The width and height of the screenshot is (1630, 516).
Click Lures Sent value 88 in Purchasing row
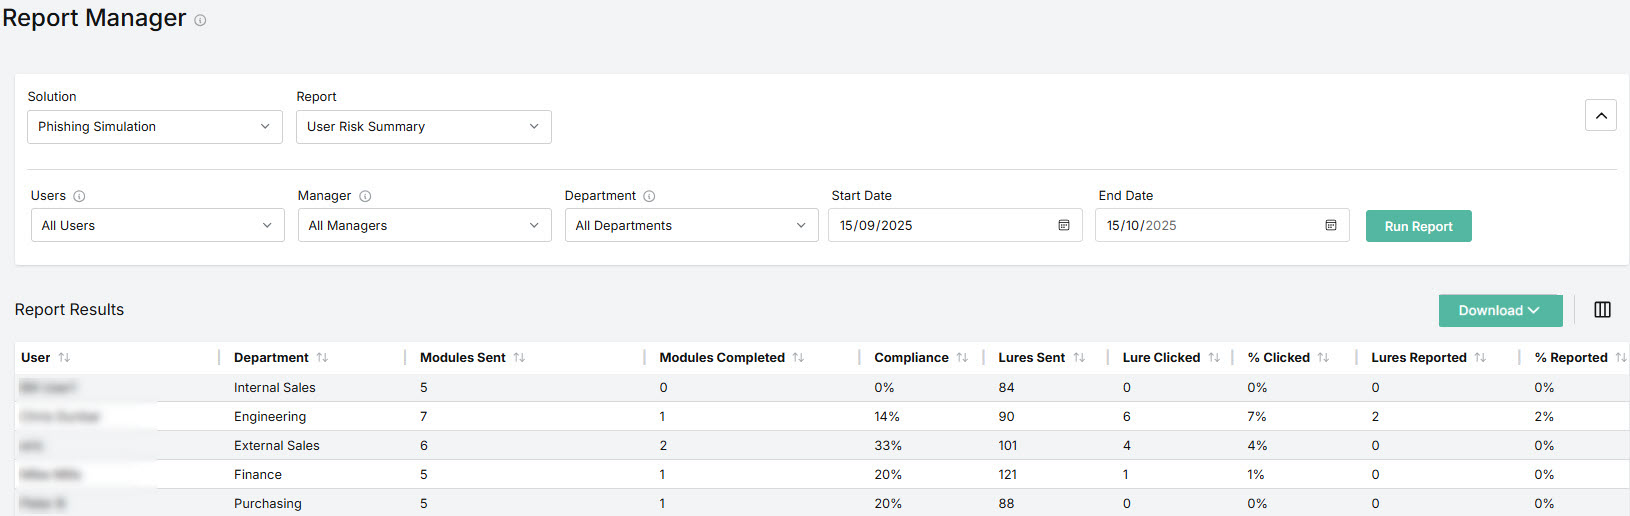click(1006, 503)
